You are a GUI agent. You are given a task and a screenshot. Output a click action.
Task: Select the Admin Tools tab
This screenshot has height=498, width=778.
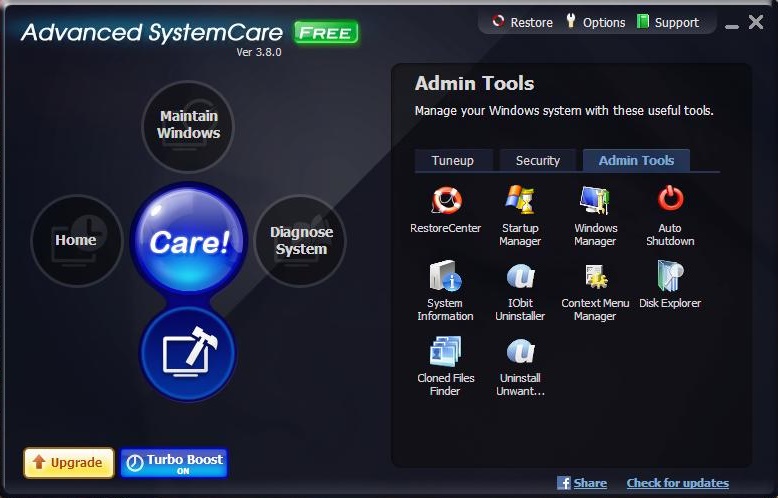pyautogui.click(x=636, y=160)
